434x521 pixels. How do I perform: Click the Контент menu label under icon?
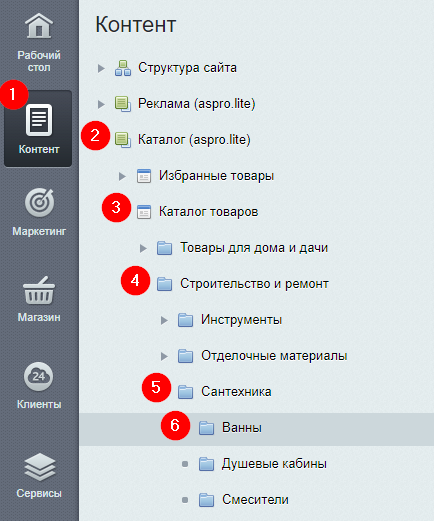point(39,149)
